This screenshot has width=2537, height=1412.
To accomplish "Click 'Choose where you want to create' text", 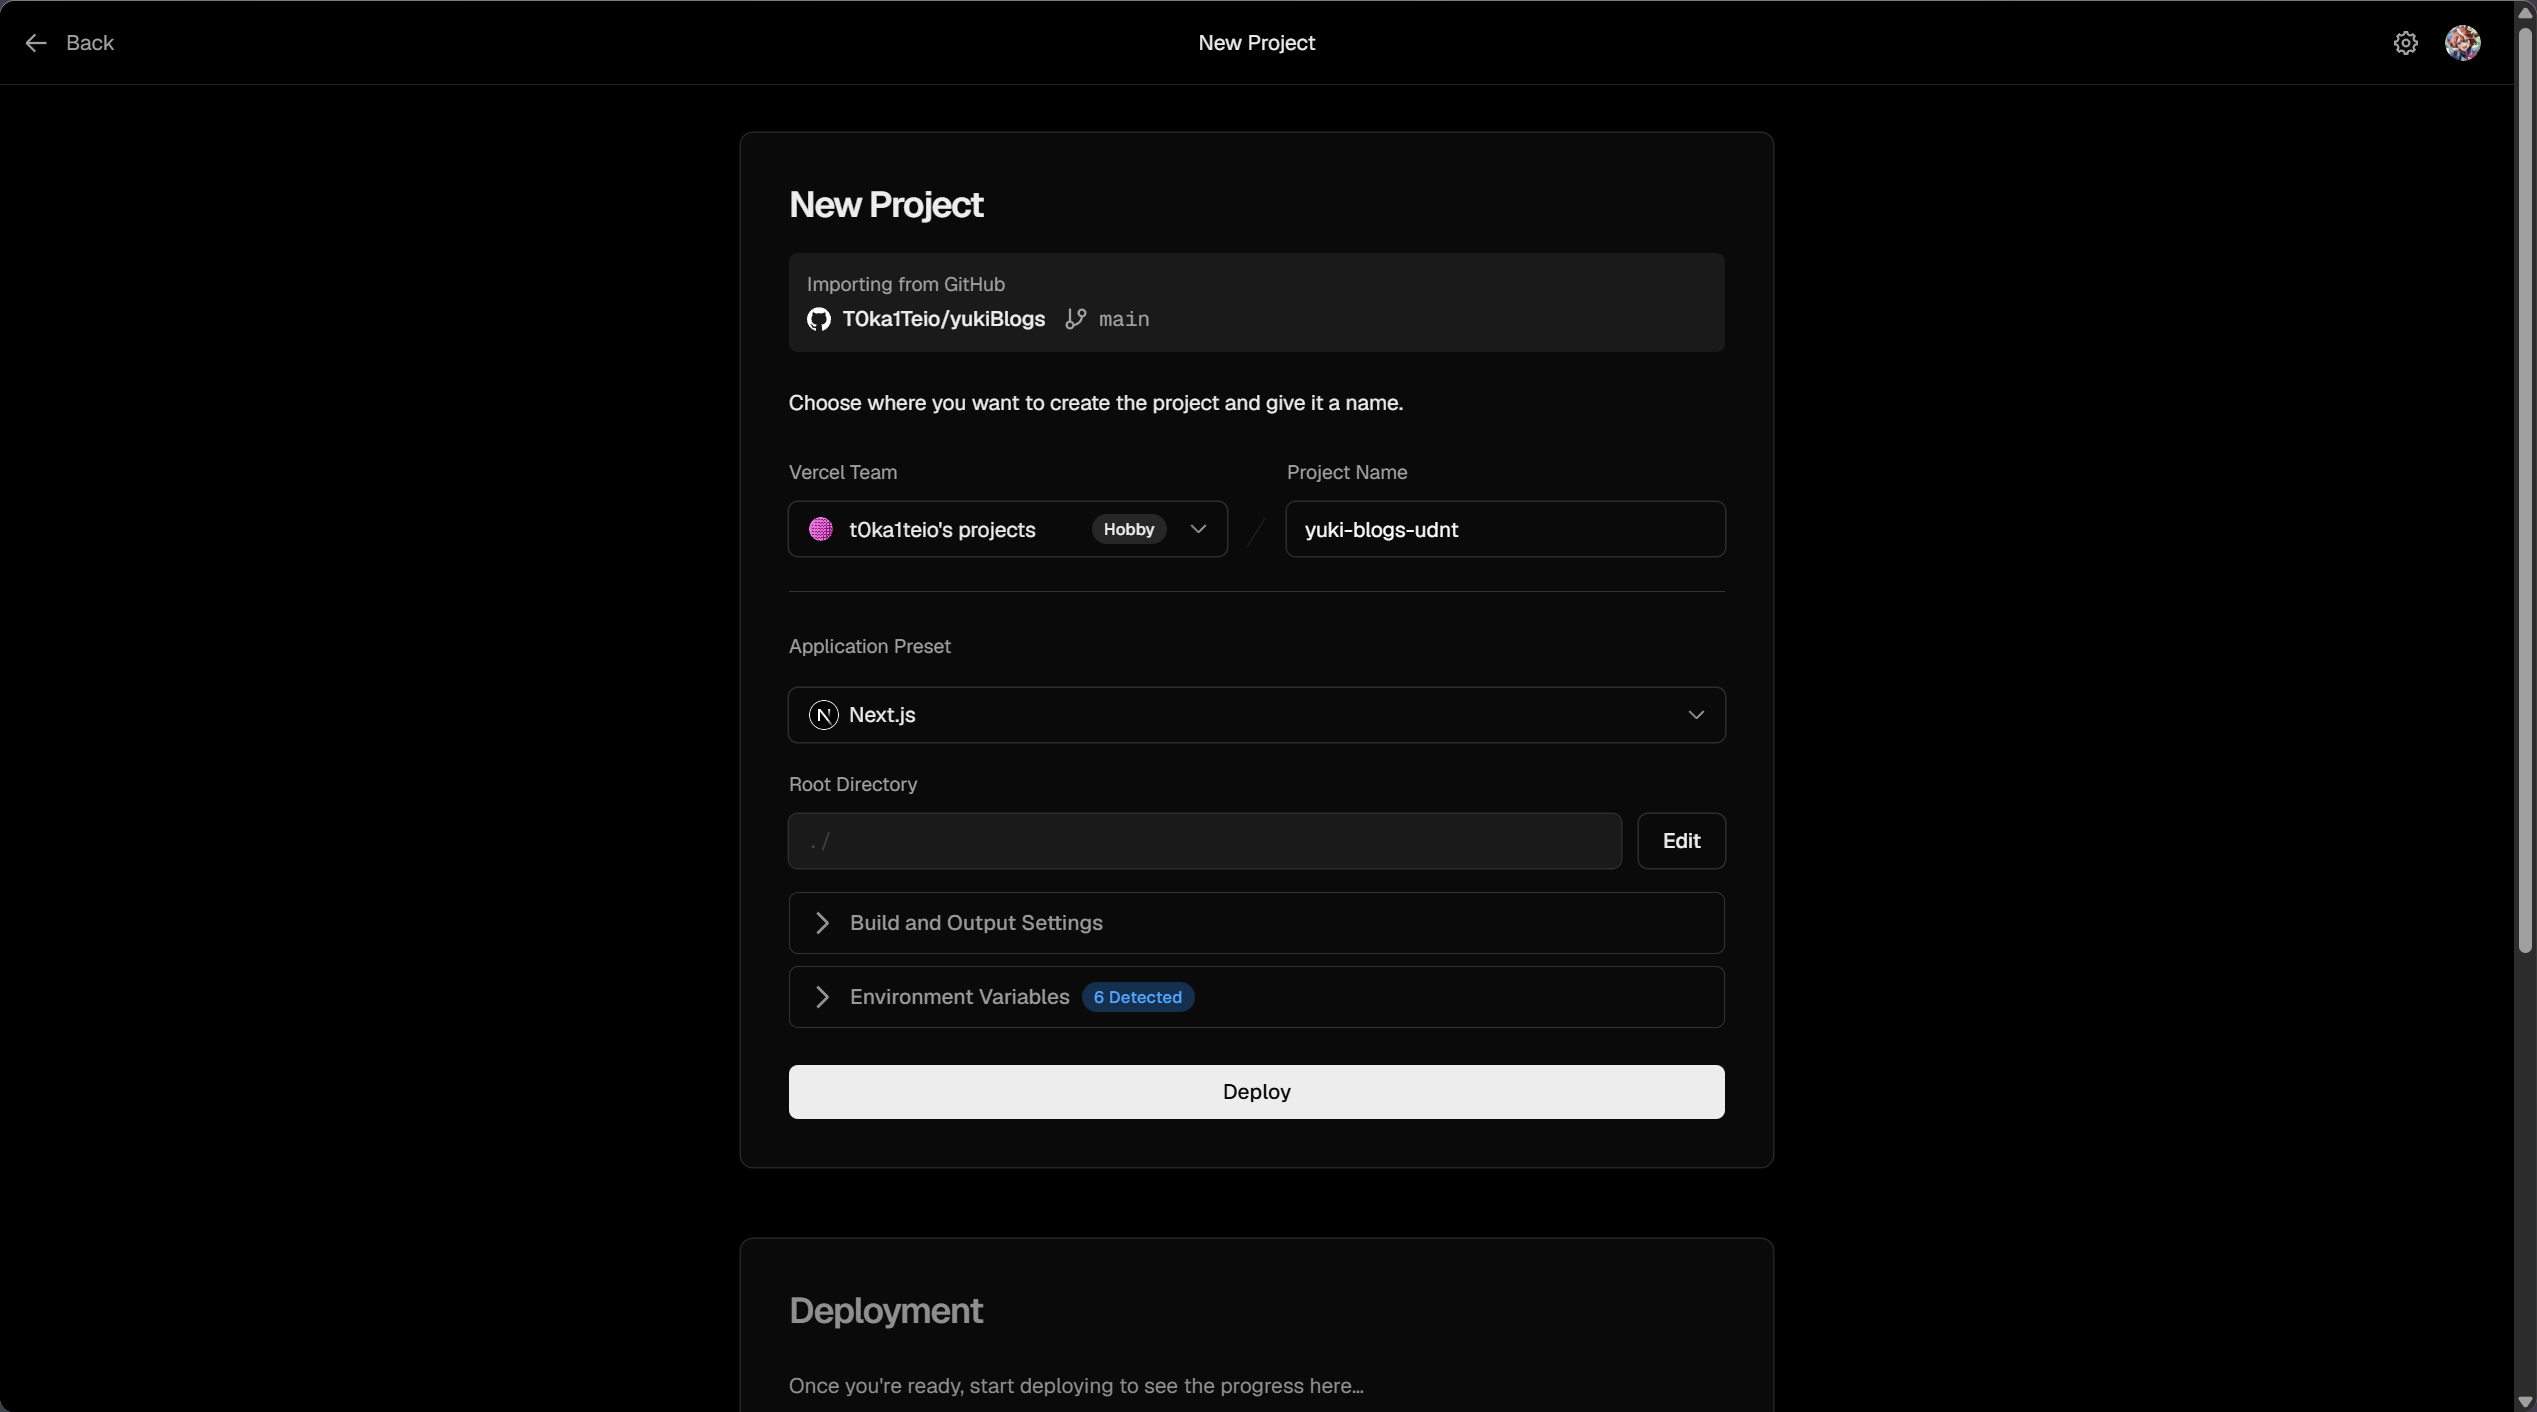I will pos(1095,403).
